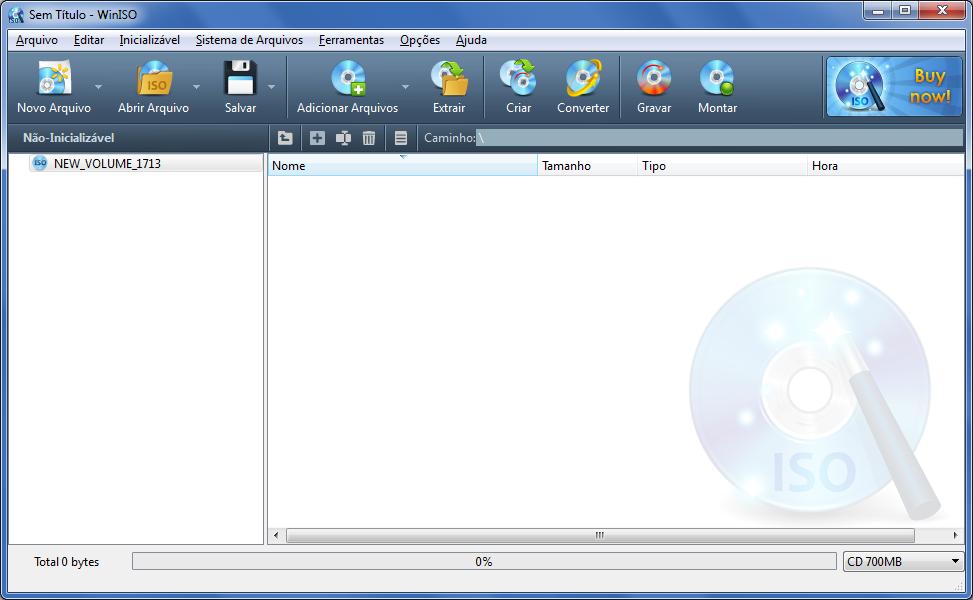Image resolution: width=973 pixels, height=600 pixels.
Task: Expand the Salvar dropdown arrow
Action: 271,87
